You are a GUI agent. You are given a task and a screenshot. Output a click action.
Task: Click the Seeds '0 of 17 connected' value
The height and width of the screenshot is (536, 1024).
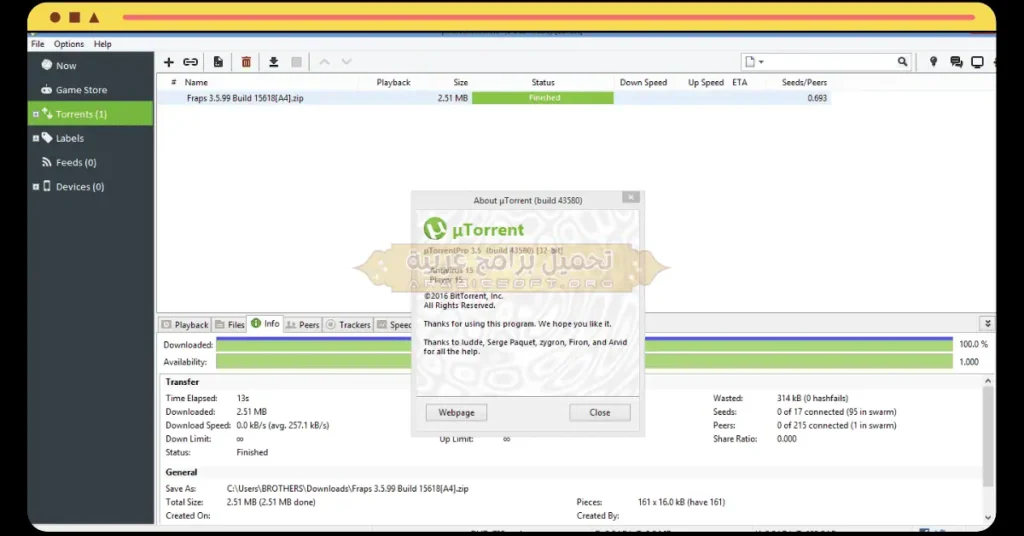(x=837, y=412)
